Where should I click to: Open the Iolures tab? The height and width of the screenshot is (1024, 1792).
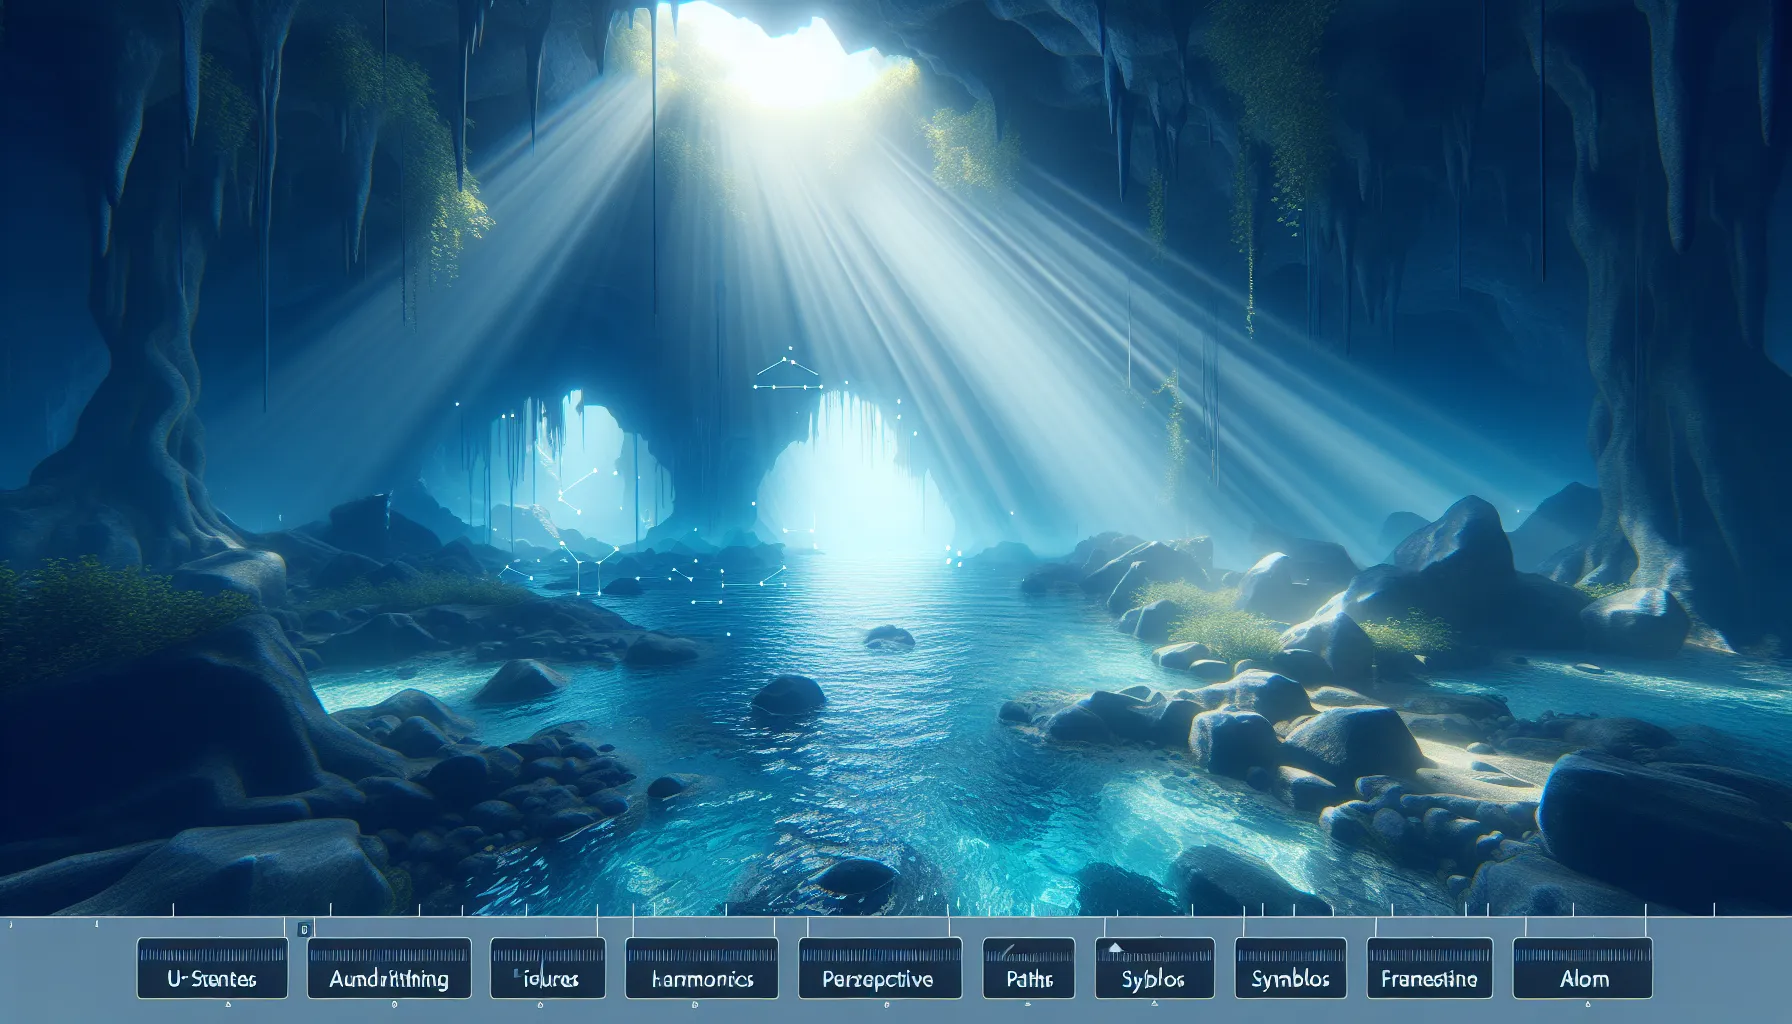pyautogui.click(x=548, y=968)
